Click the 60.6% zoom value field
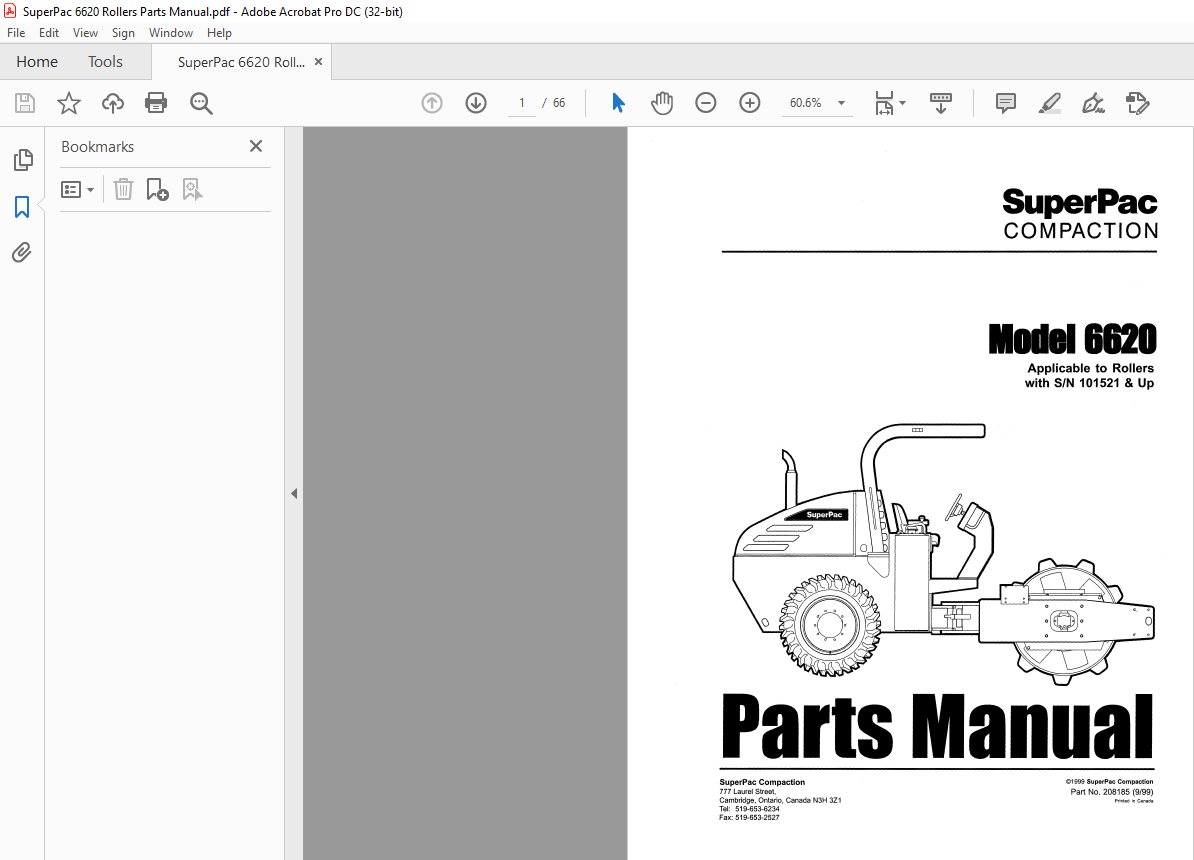The image size is (1194, 860). (x=806, y=103)
